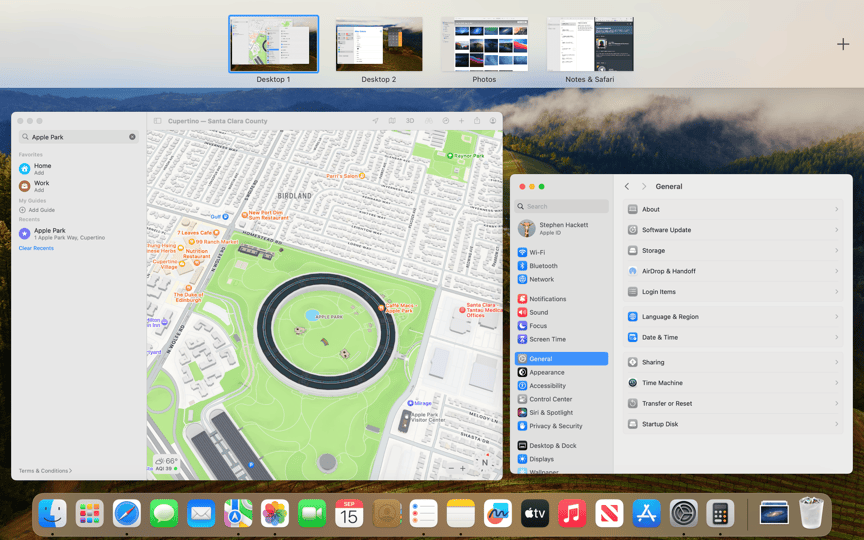Screen dimensions: 864x540
Task: Open Finder from the Dock
Action: click(53, 514)
